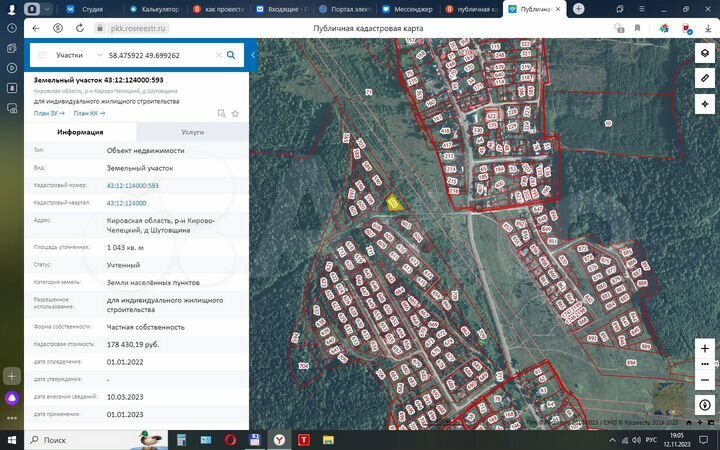Click the highlighted yellow parcel on map
720x450 pixels.
click(x=393, y=203)
